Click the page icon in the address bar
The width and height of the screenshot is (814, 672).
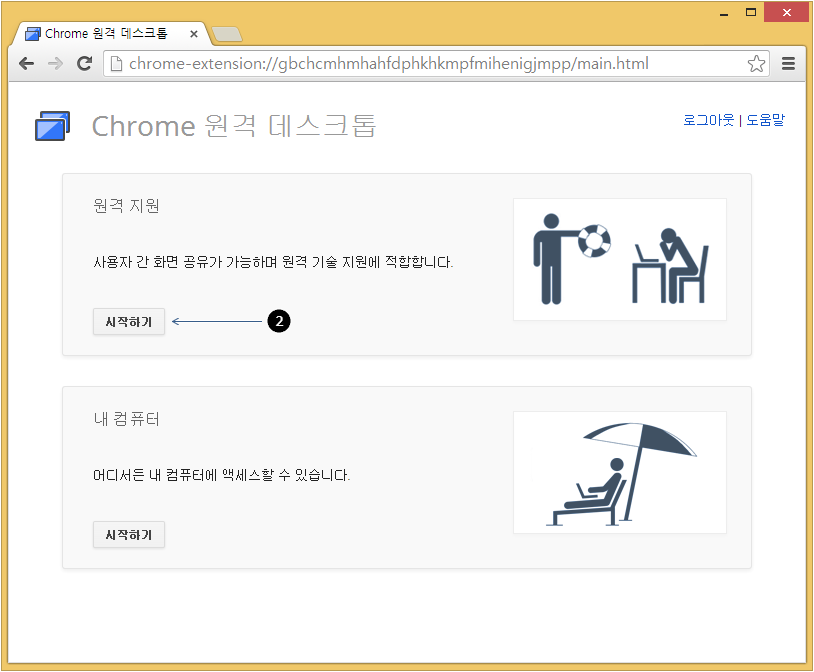(117, 64)
